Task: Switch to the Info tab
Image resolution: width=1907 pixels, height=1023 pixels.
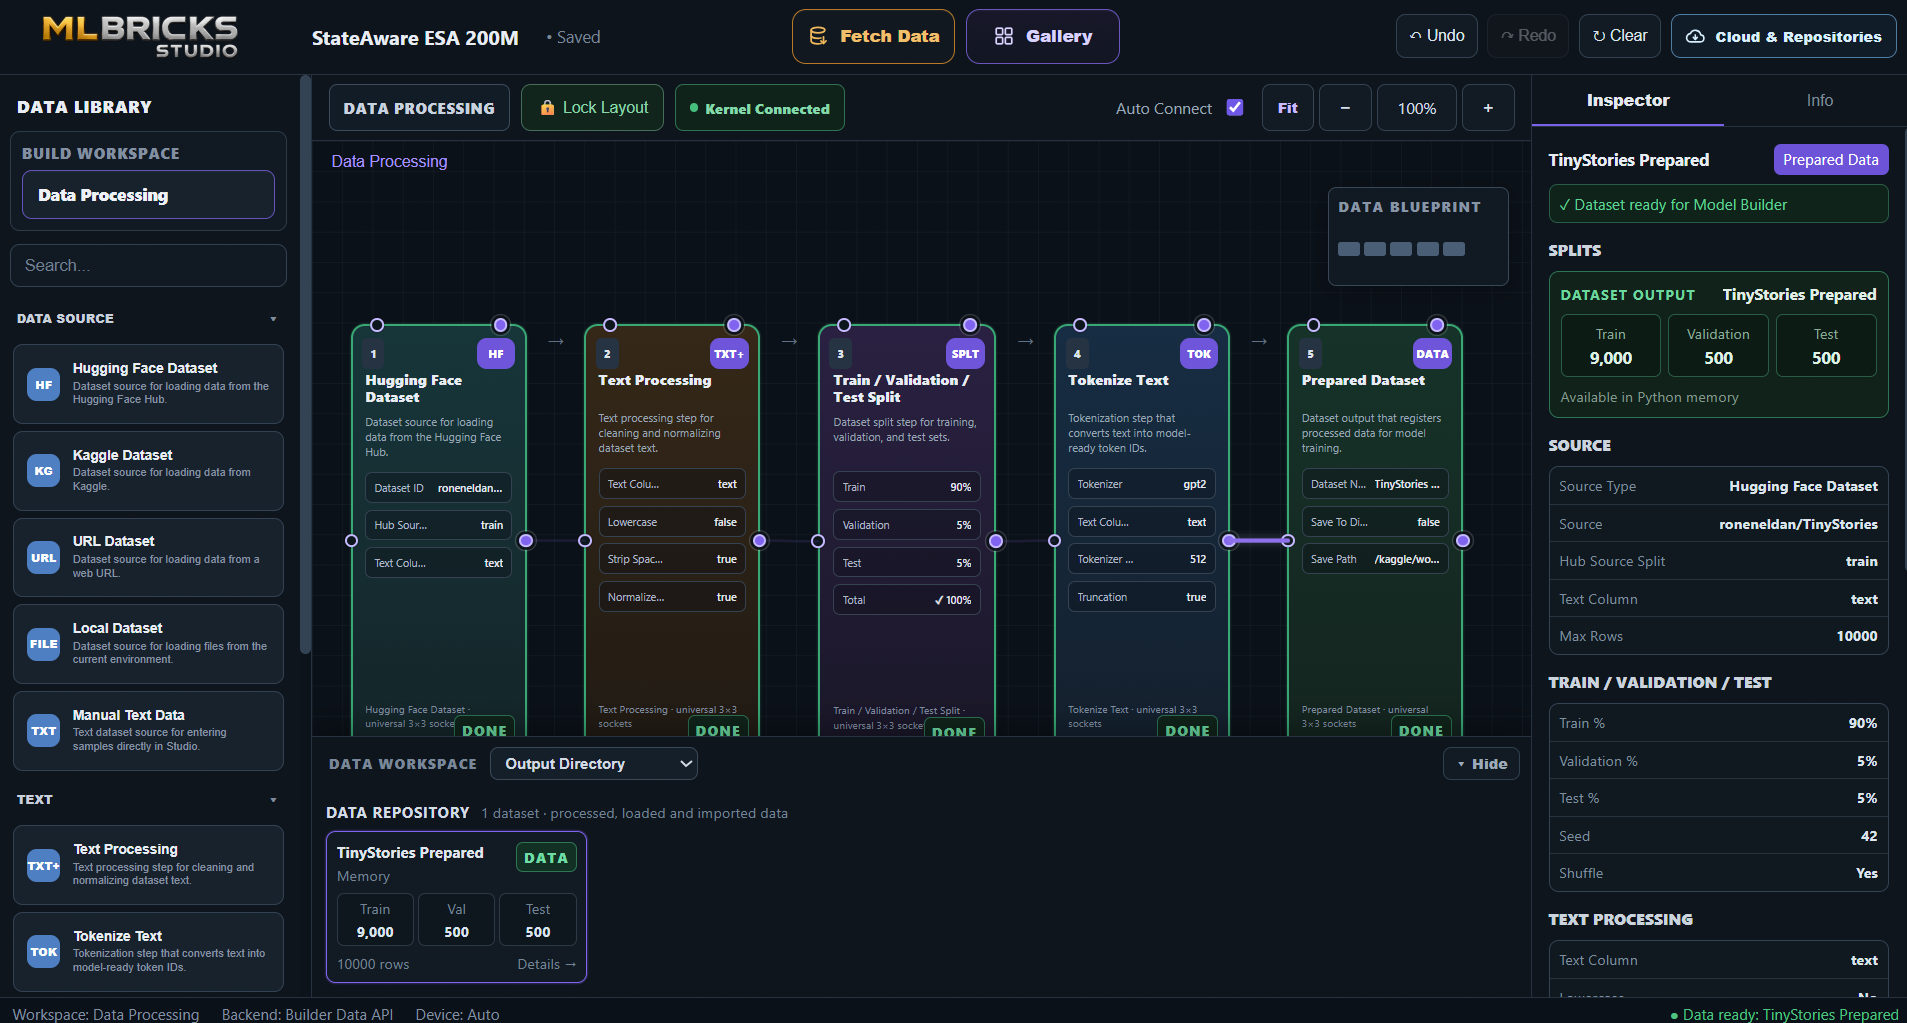Action: tap(1819, 100)
